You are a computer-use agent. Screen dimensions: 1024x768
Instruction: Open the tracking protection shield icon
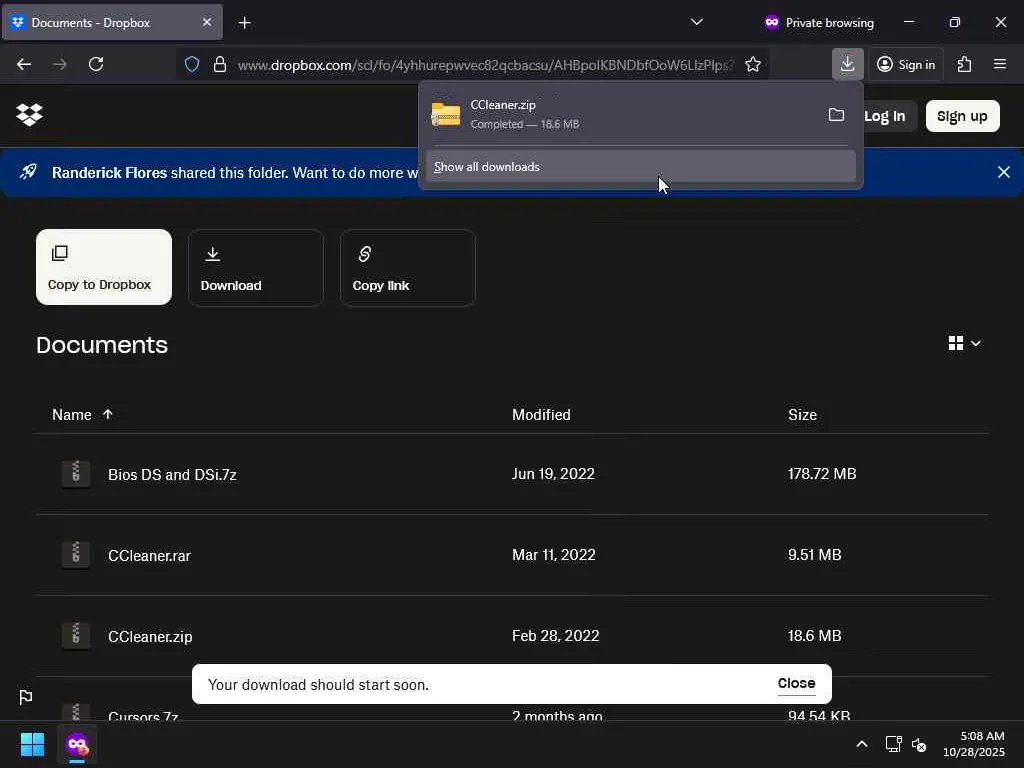(x=192, y=64)
